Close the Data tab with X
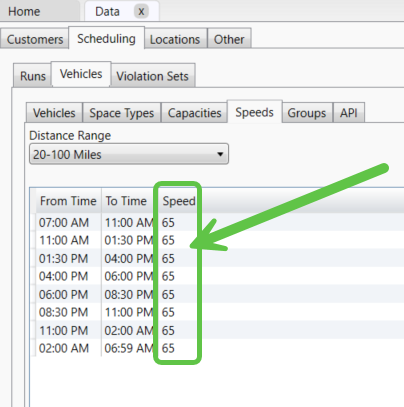The width and height of the screenshot is (404, 407). click(x=141, y=12)
